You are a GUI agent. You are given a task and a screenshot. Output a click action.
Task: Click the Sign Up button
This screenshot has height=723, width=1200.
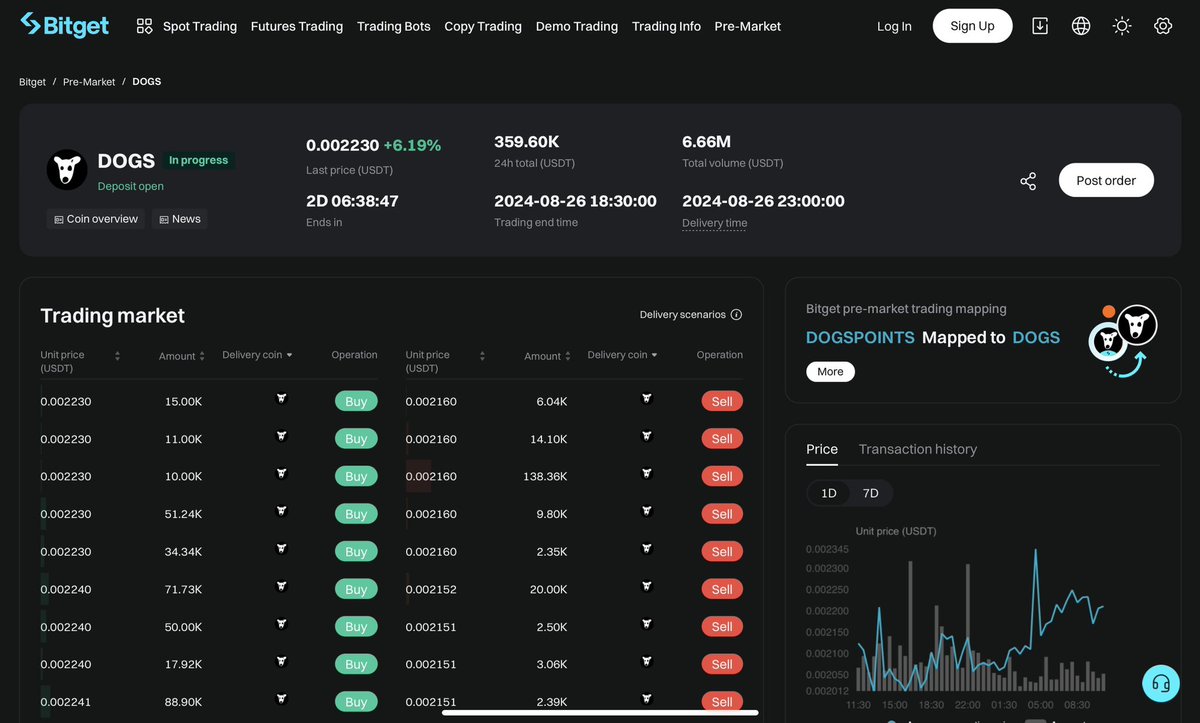click(x=972, y=26)
